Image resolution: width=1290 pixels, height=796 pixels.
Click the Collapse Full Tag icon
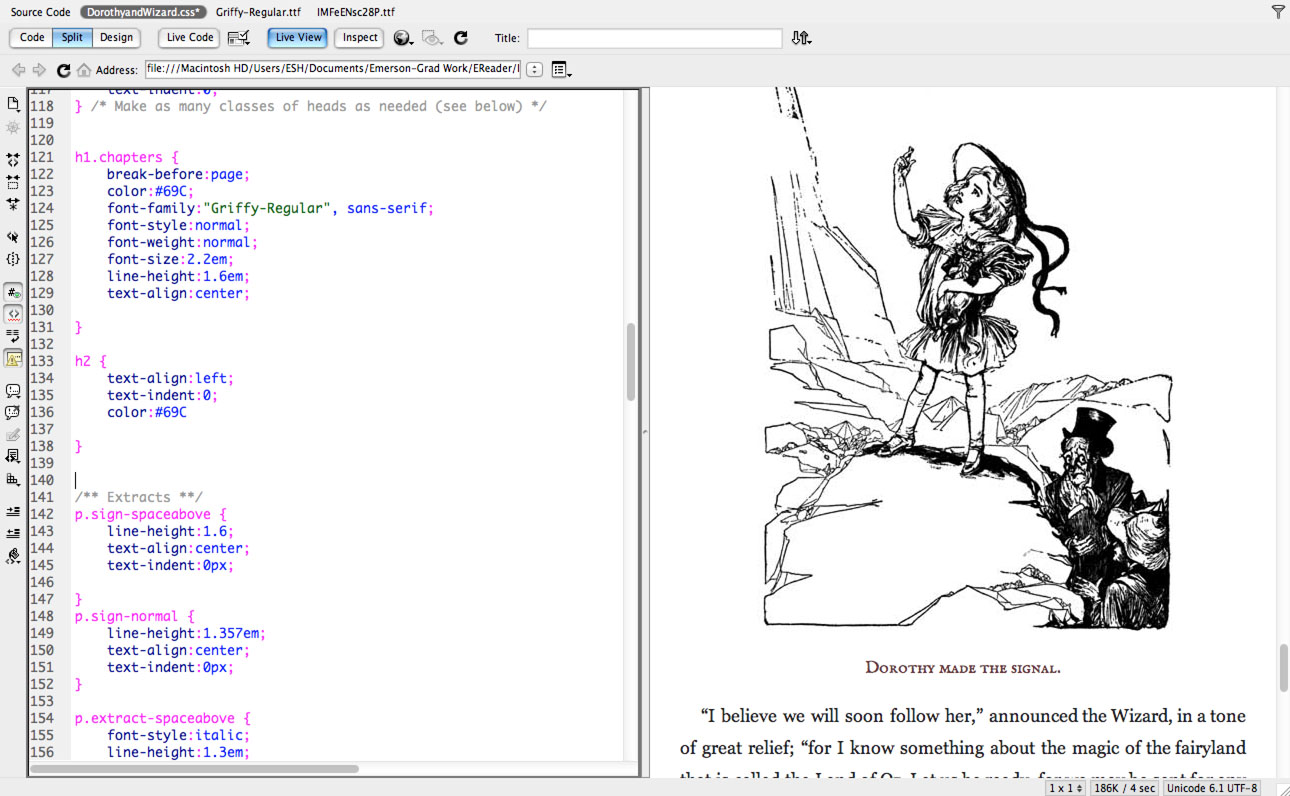(13, 160)
